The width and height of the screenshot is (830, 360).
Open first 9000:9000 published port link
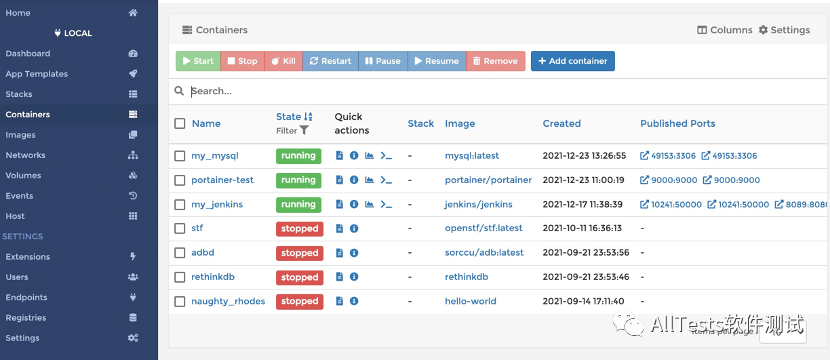(669, 180)
